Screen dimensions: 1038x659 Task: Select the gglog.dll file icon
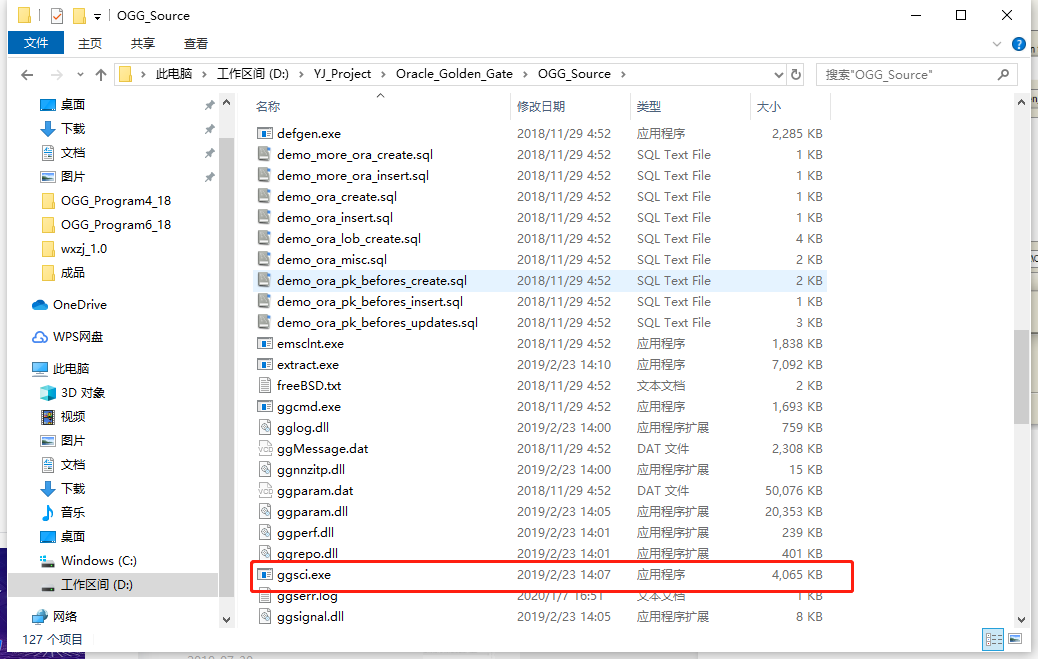[265, 428]
